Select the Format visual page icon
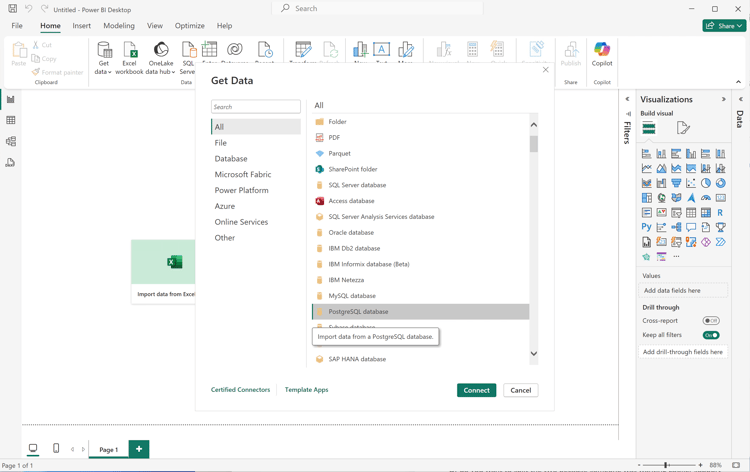Image resolution: width=750 pixels, height=472 pixels. (683, 128)
